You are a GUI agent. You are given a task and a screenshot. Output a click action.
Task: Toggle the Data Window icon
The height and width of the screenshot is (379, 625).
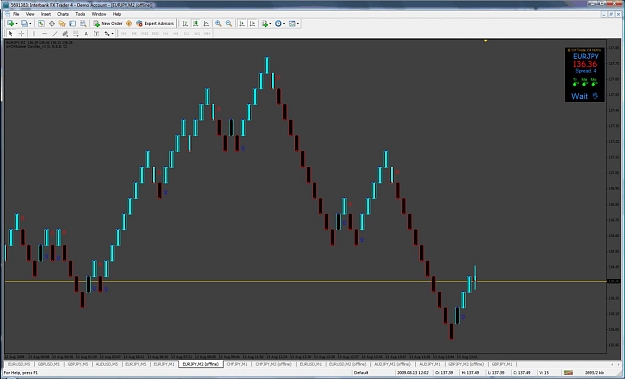tap(51, 24)
